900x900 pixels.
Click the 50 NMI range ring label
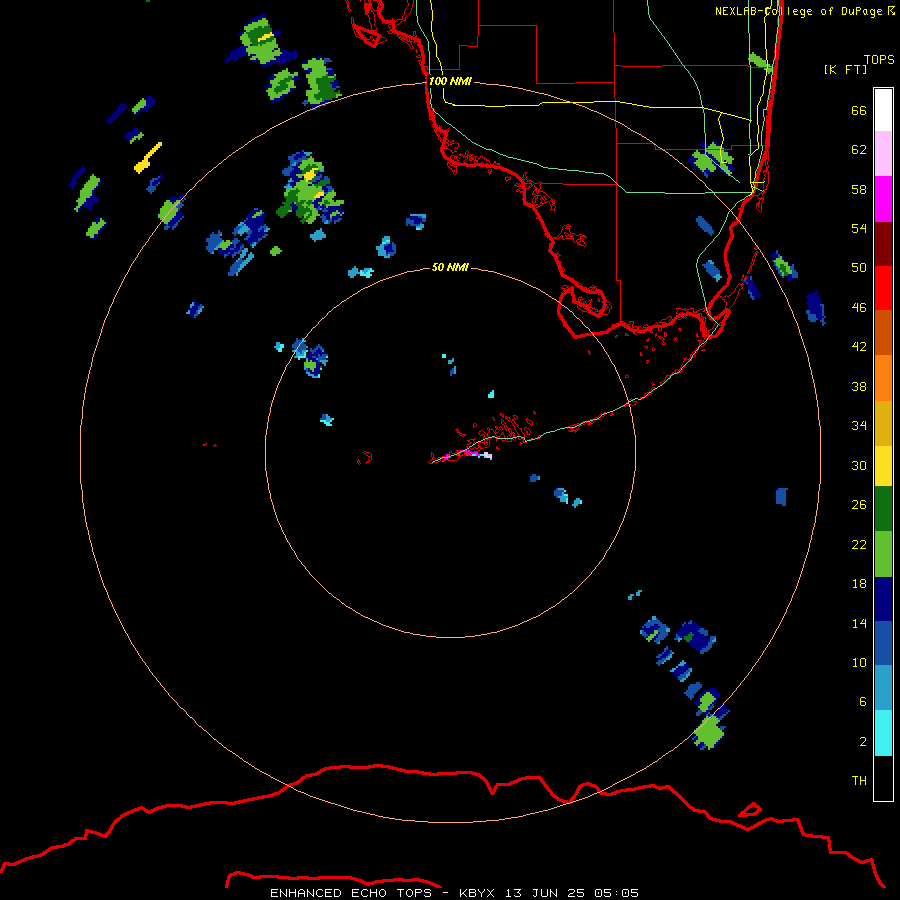450,267
